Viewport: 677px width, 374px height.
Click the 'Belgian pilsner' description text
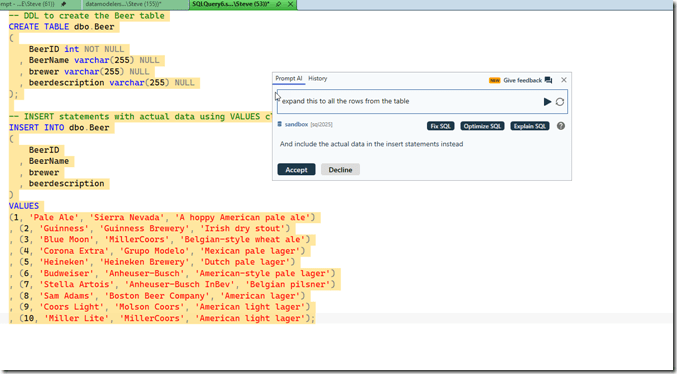pyautogui.click(x=288, y=285)
